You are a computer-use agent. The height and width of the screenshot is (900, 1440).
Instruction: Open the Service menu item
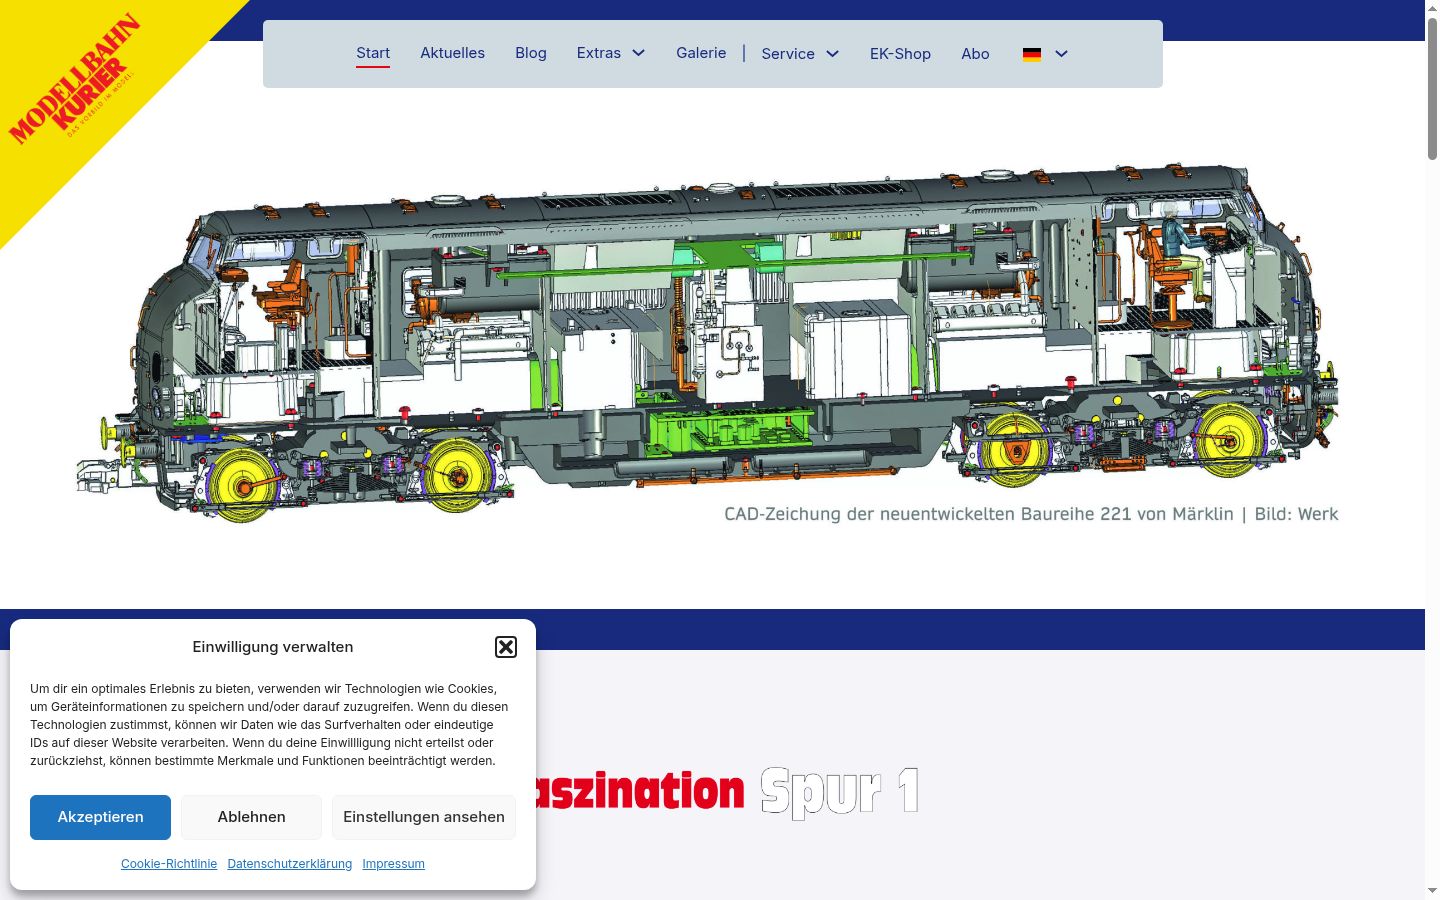(788, 54)
